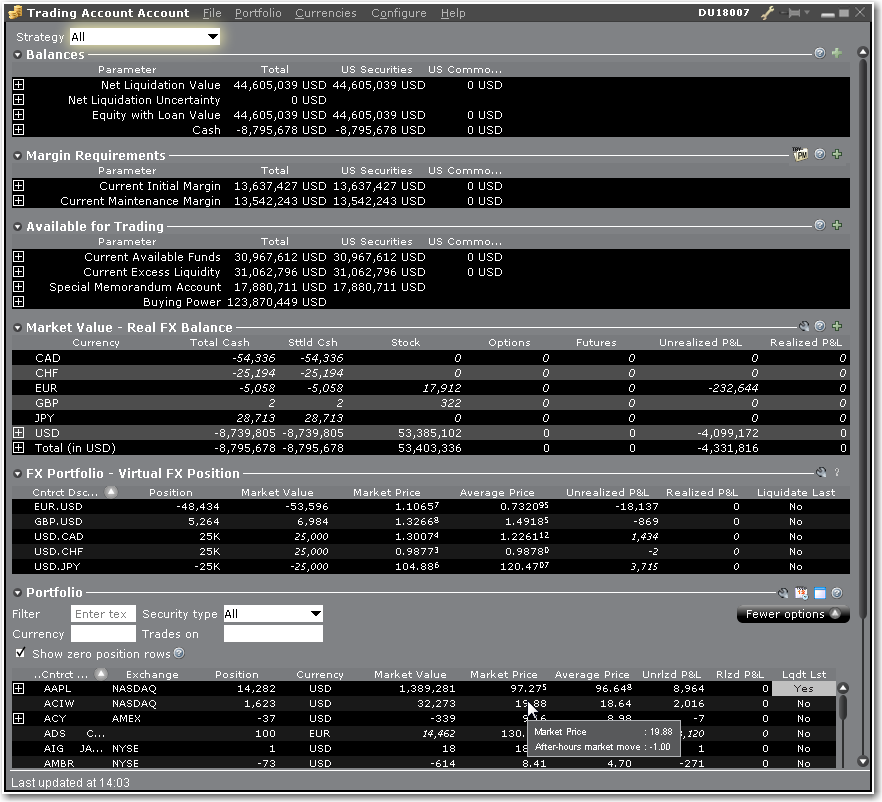
Task: Select the EUR.USD row in FX Portfolio
Action: (431, 506)
